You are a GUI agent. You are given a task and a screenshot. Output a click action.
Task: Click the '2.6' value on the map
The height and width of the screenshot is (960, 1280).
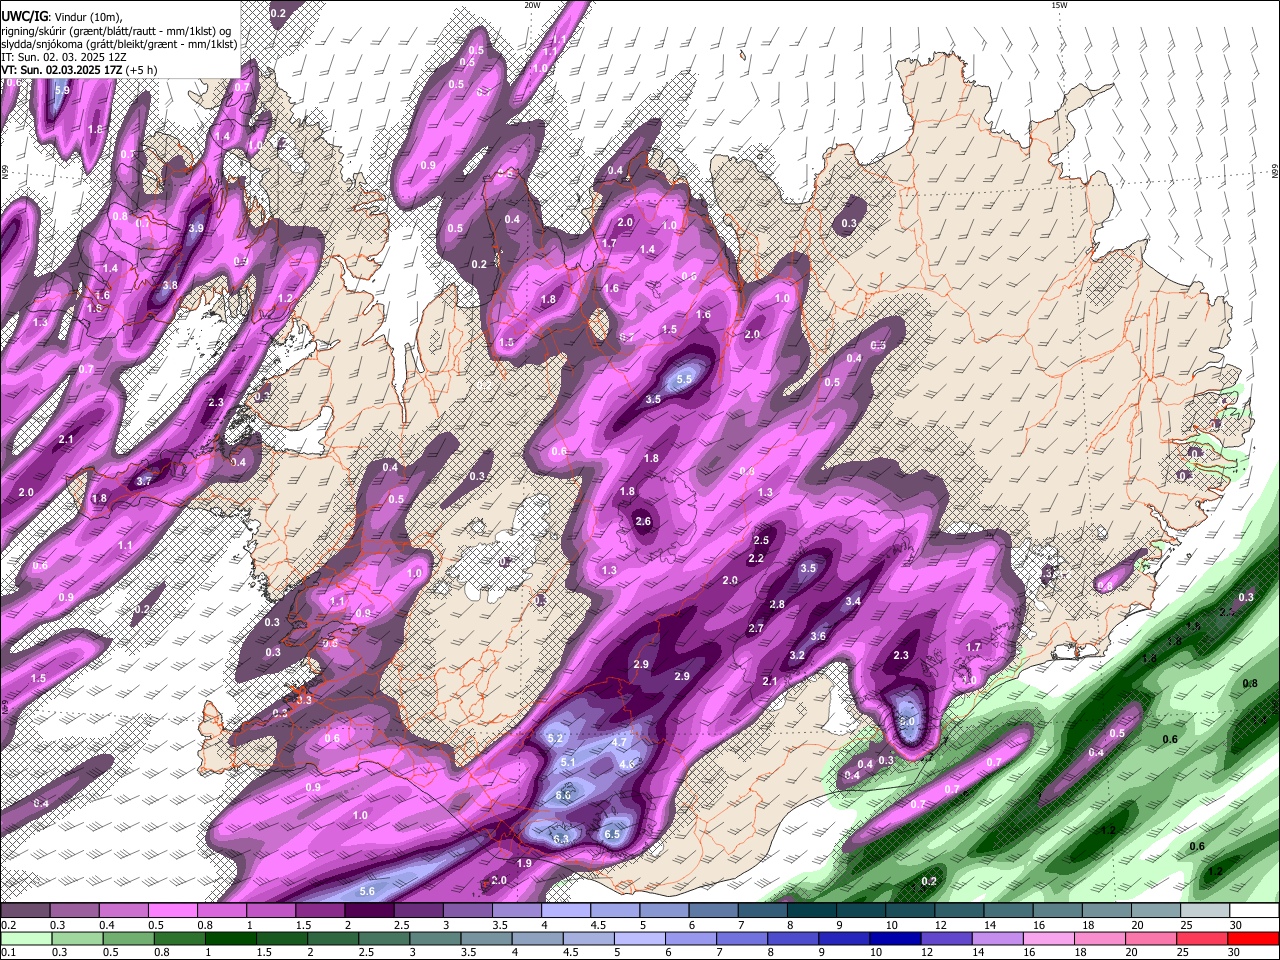pyautogui.click(x=643, y=521)
